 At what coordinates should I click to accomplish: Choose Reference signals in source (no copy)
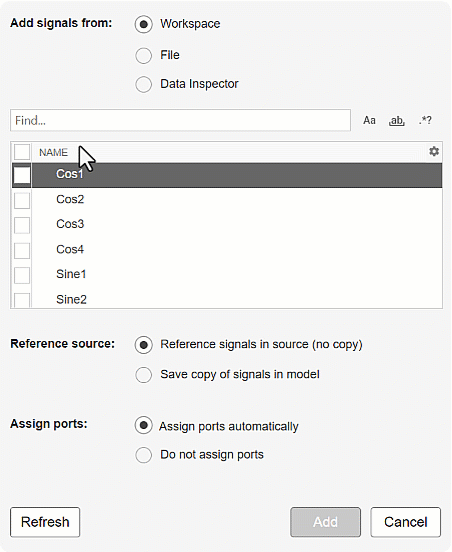click(x=144, y=345)
